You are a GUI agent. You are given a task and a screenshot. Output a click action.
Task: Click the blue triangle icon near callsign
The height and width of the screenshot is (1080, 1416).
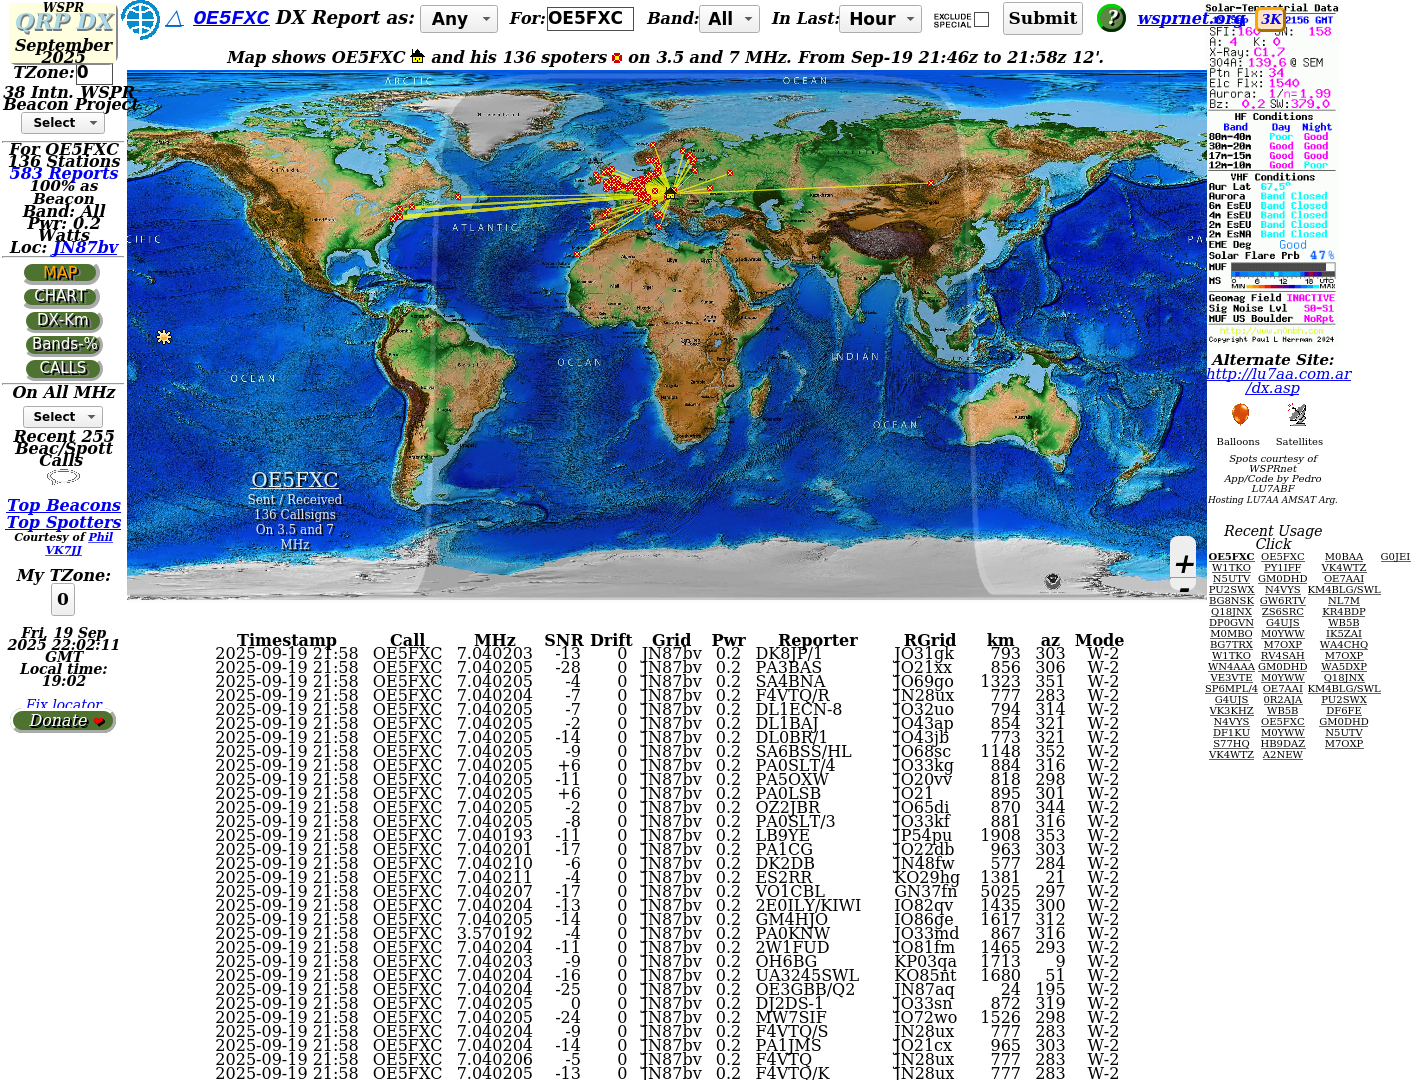pyautogui.click(x=174, y=19)
